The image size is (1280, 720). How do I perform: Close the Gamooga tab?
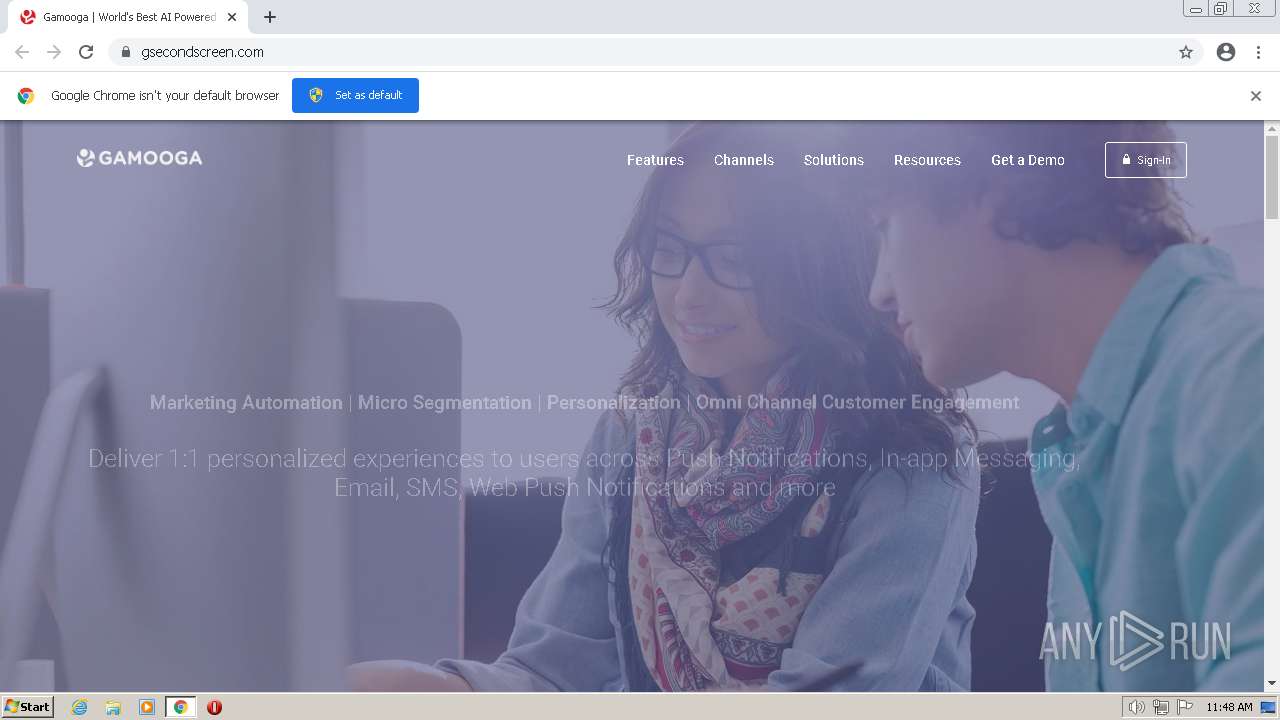[x=232, y=17]
